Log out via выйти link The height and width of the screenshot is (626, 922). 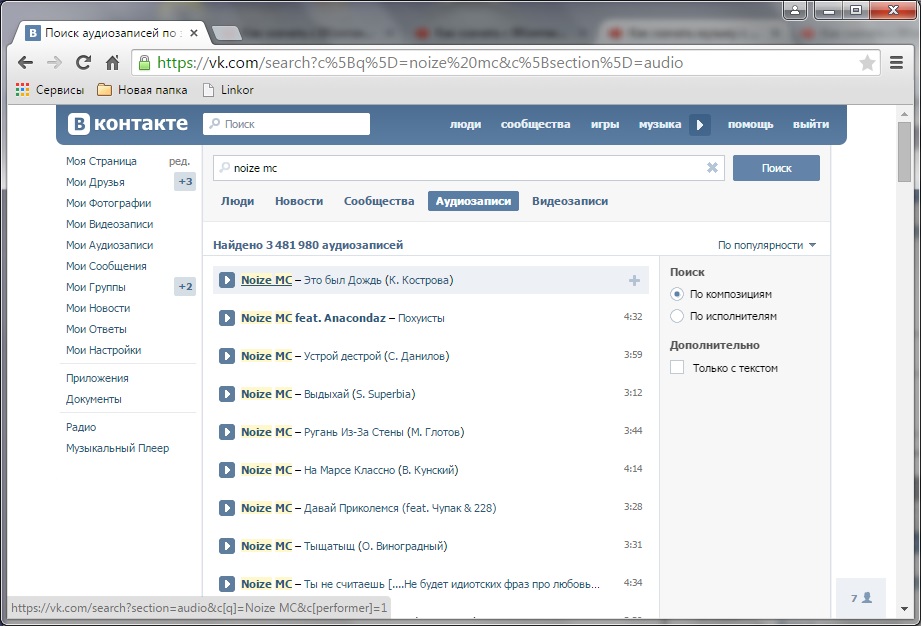(x=811, y=125)
